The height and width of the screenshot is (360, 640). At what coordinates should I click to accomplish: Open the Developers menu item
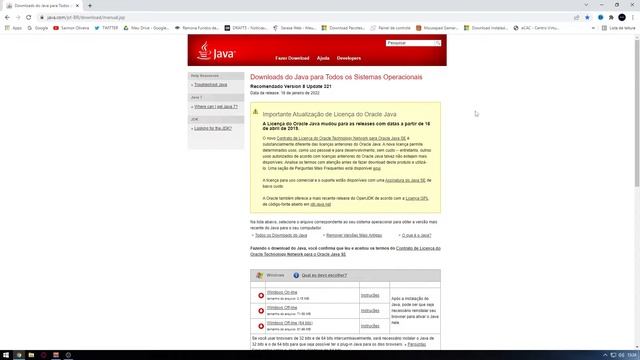[x=349, y=58]
